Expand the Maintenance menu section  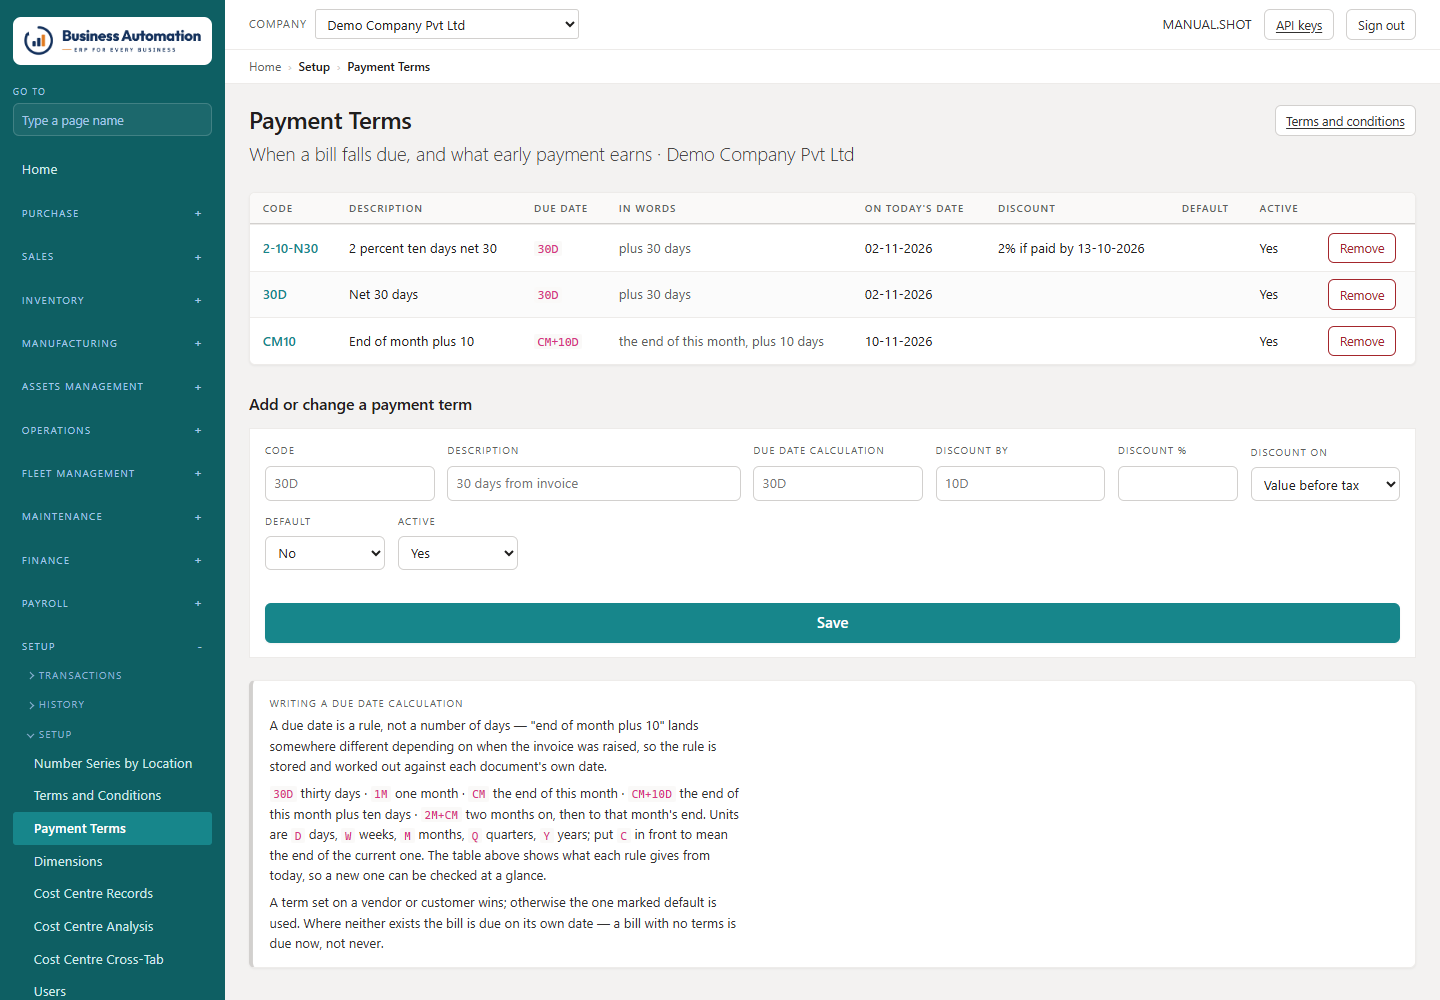tap(112, 517)
